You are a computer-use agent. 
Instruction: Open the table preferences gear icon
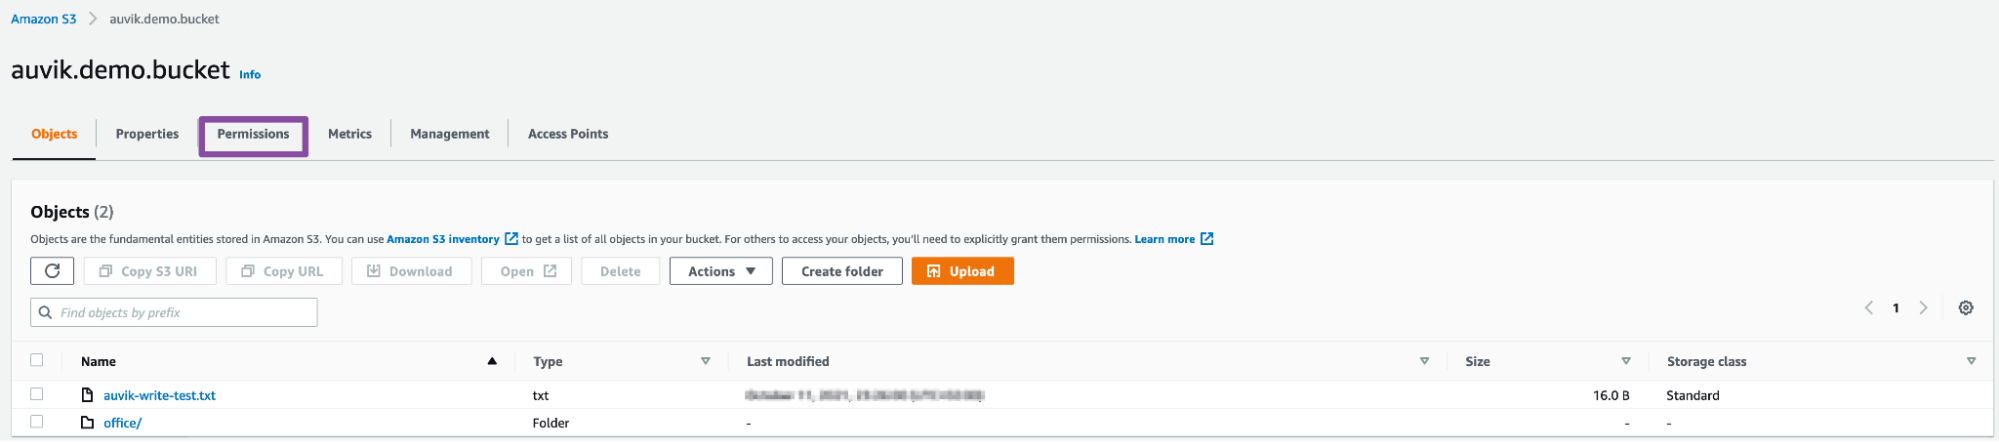1965,308
